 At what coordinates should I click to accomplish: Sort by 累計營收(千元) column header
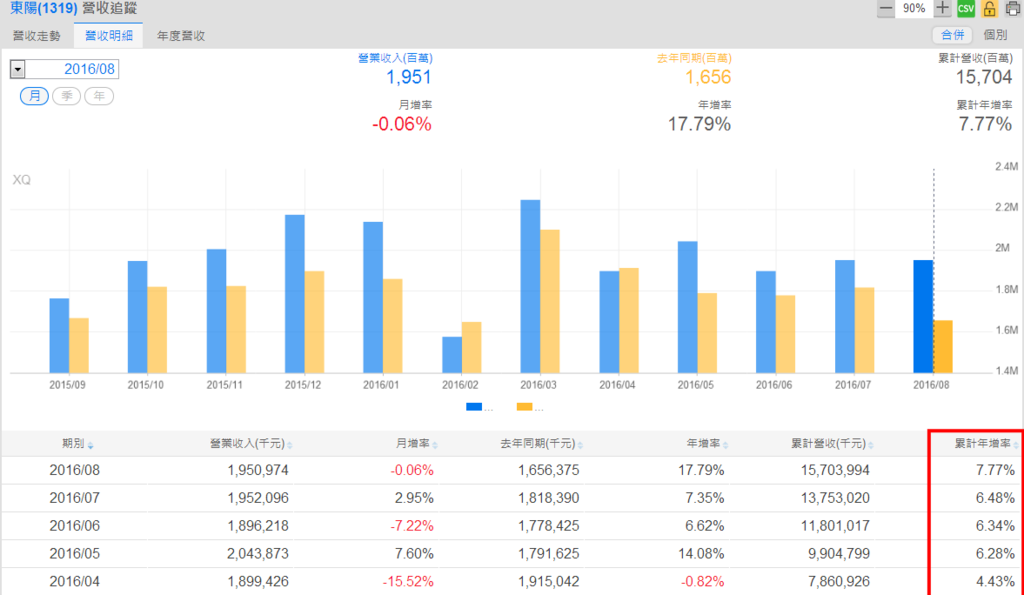pos(832,444)
